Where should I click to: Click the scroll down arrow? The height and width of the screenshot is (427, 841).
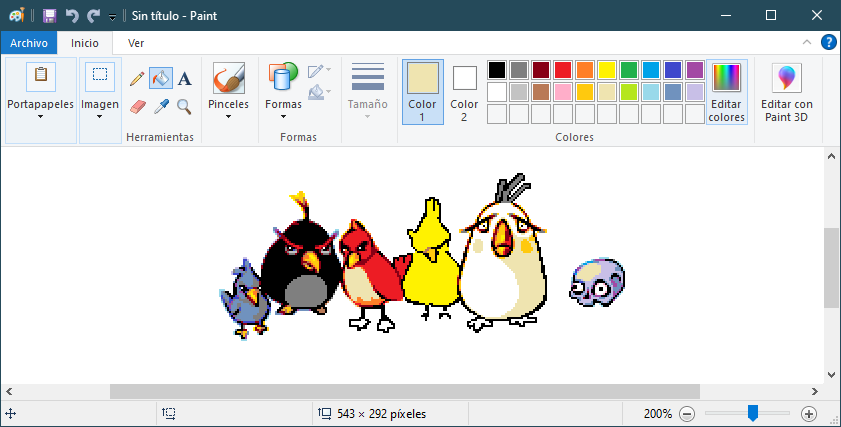tap(831, 375)
